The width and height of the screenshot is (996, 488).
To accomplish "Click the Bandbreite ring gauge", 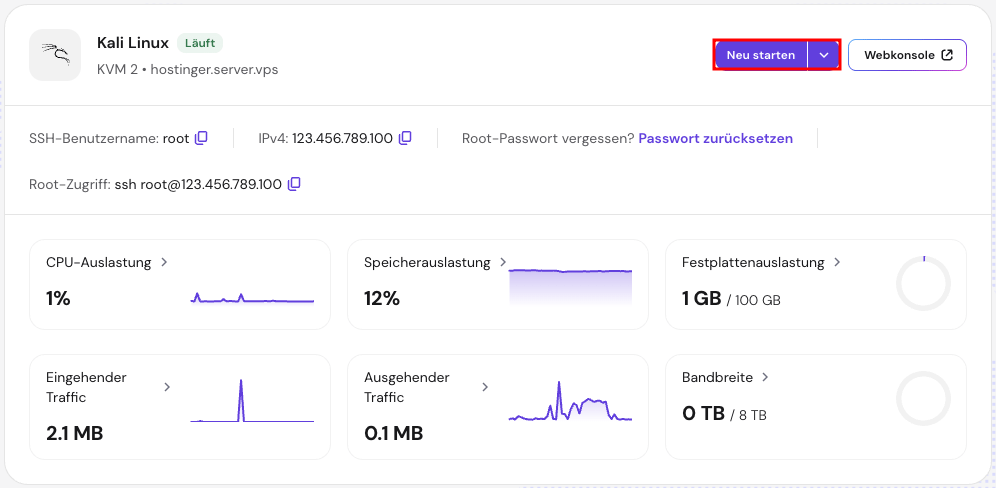I will click(923, 398).
